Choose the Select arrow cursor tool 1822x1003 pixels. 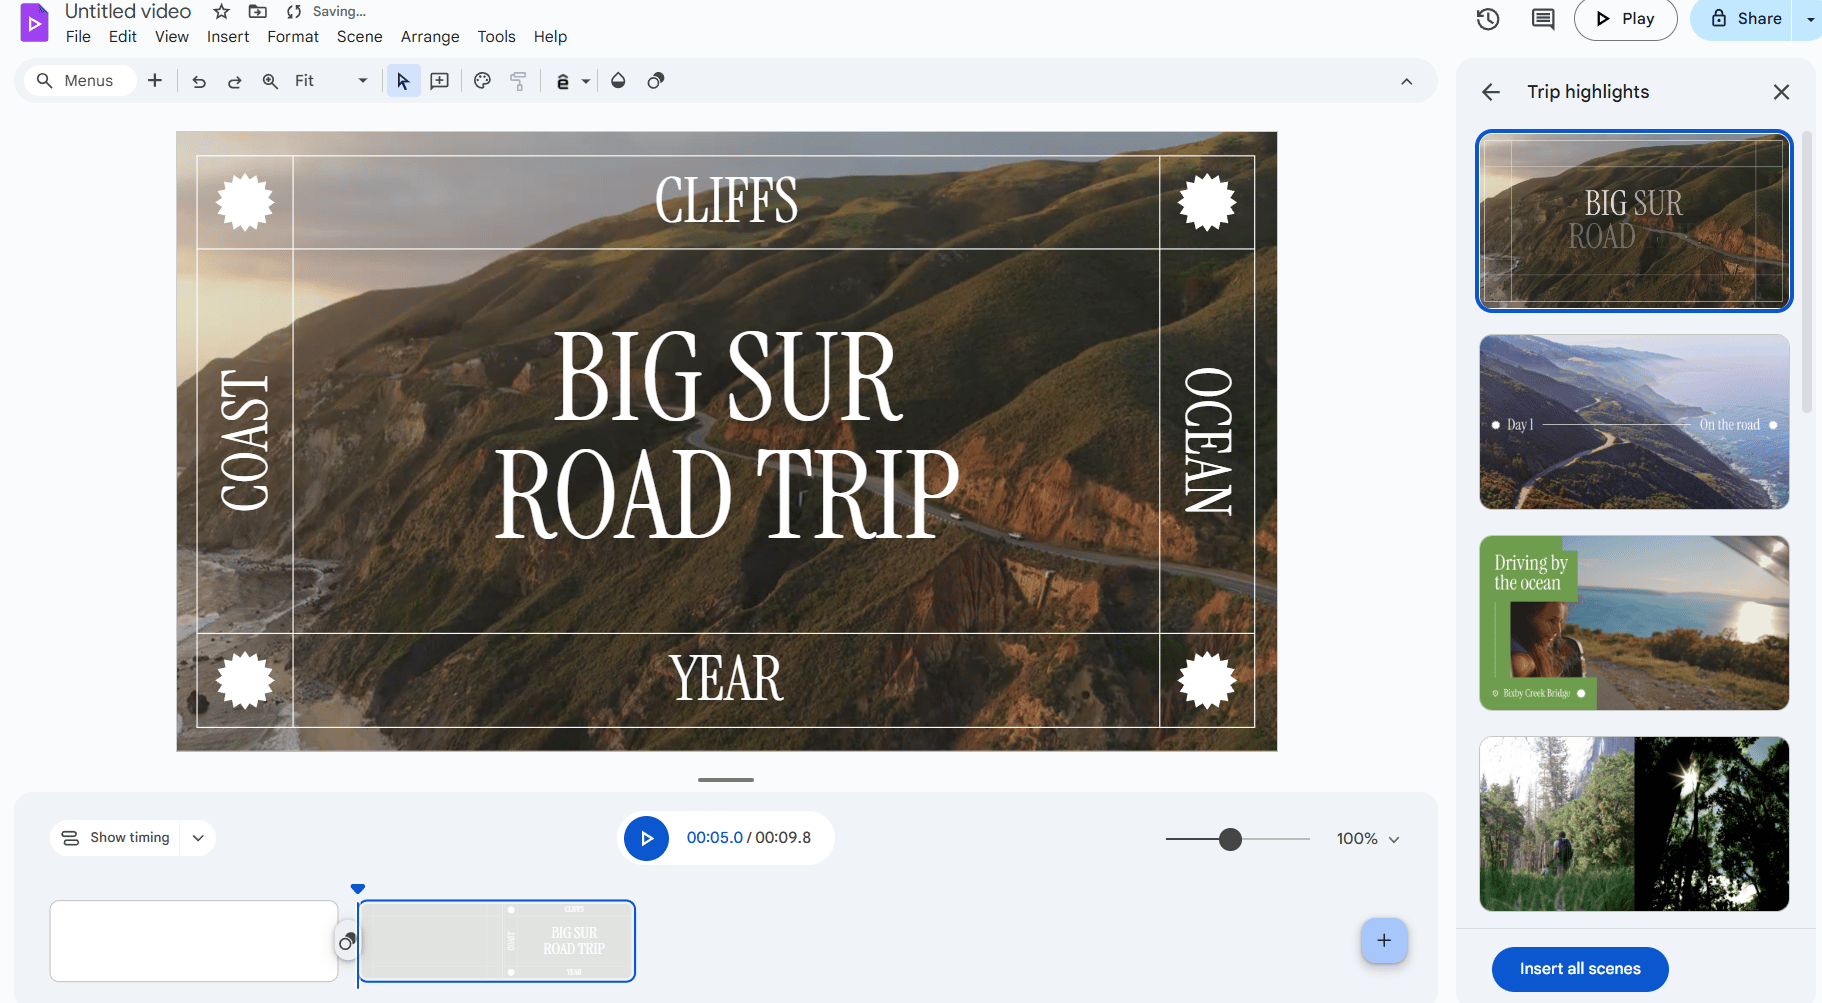coord(403,81)
